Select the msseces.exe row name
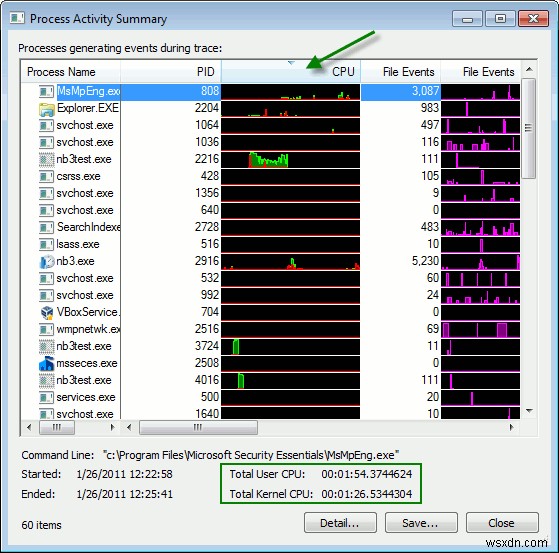This screenshot has width=559, height=553. pyautogui.click(x=87, y=363)
